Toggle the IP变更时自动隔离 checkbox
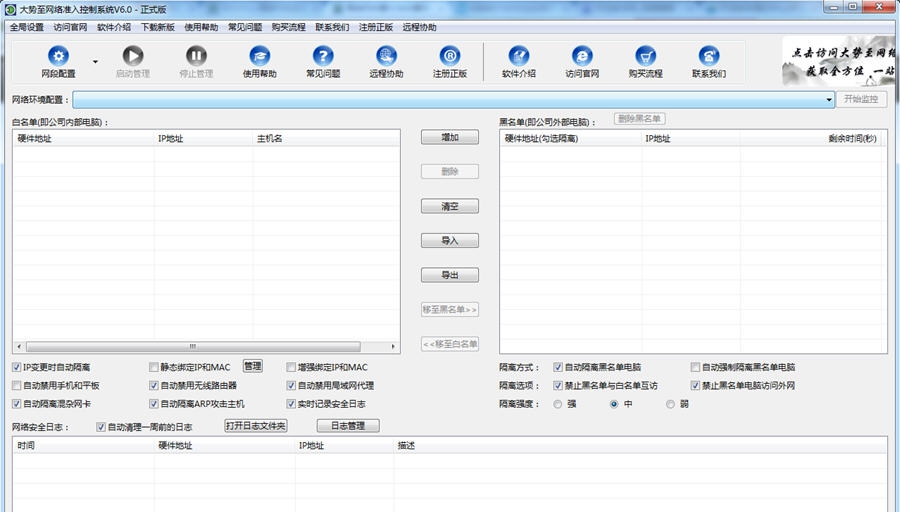 (17, 367)
